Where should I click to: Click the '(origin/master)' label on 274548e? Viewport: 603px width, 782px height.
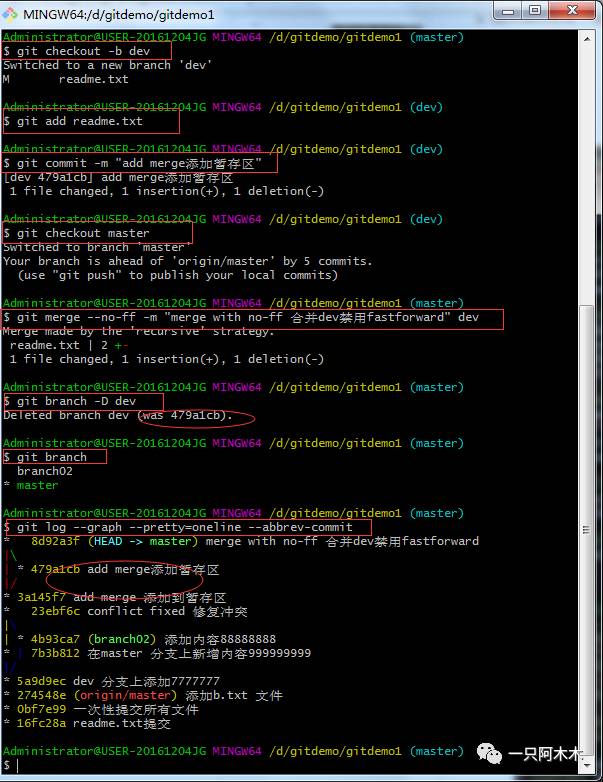(125, 695)
